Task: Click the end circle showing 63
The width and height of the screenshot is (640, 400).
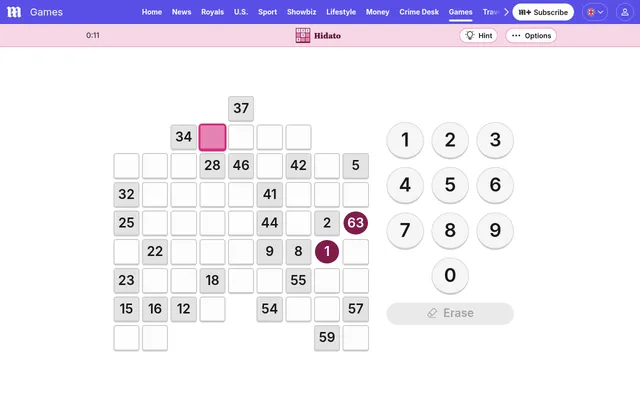Action: 356,223
